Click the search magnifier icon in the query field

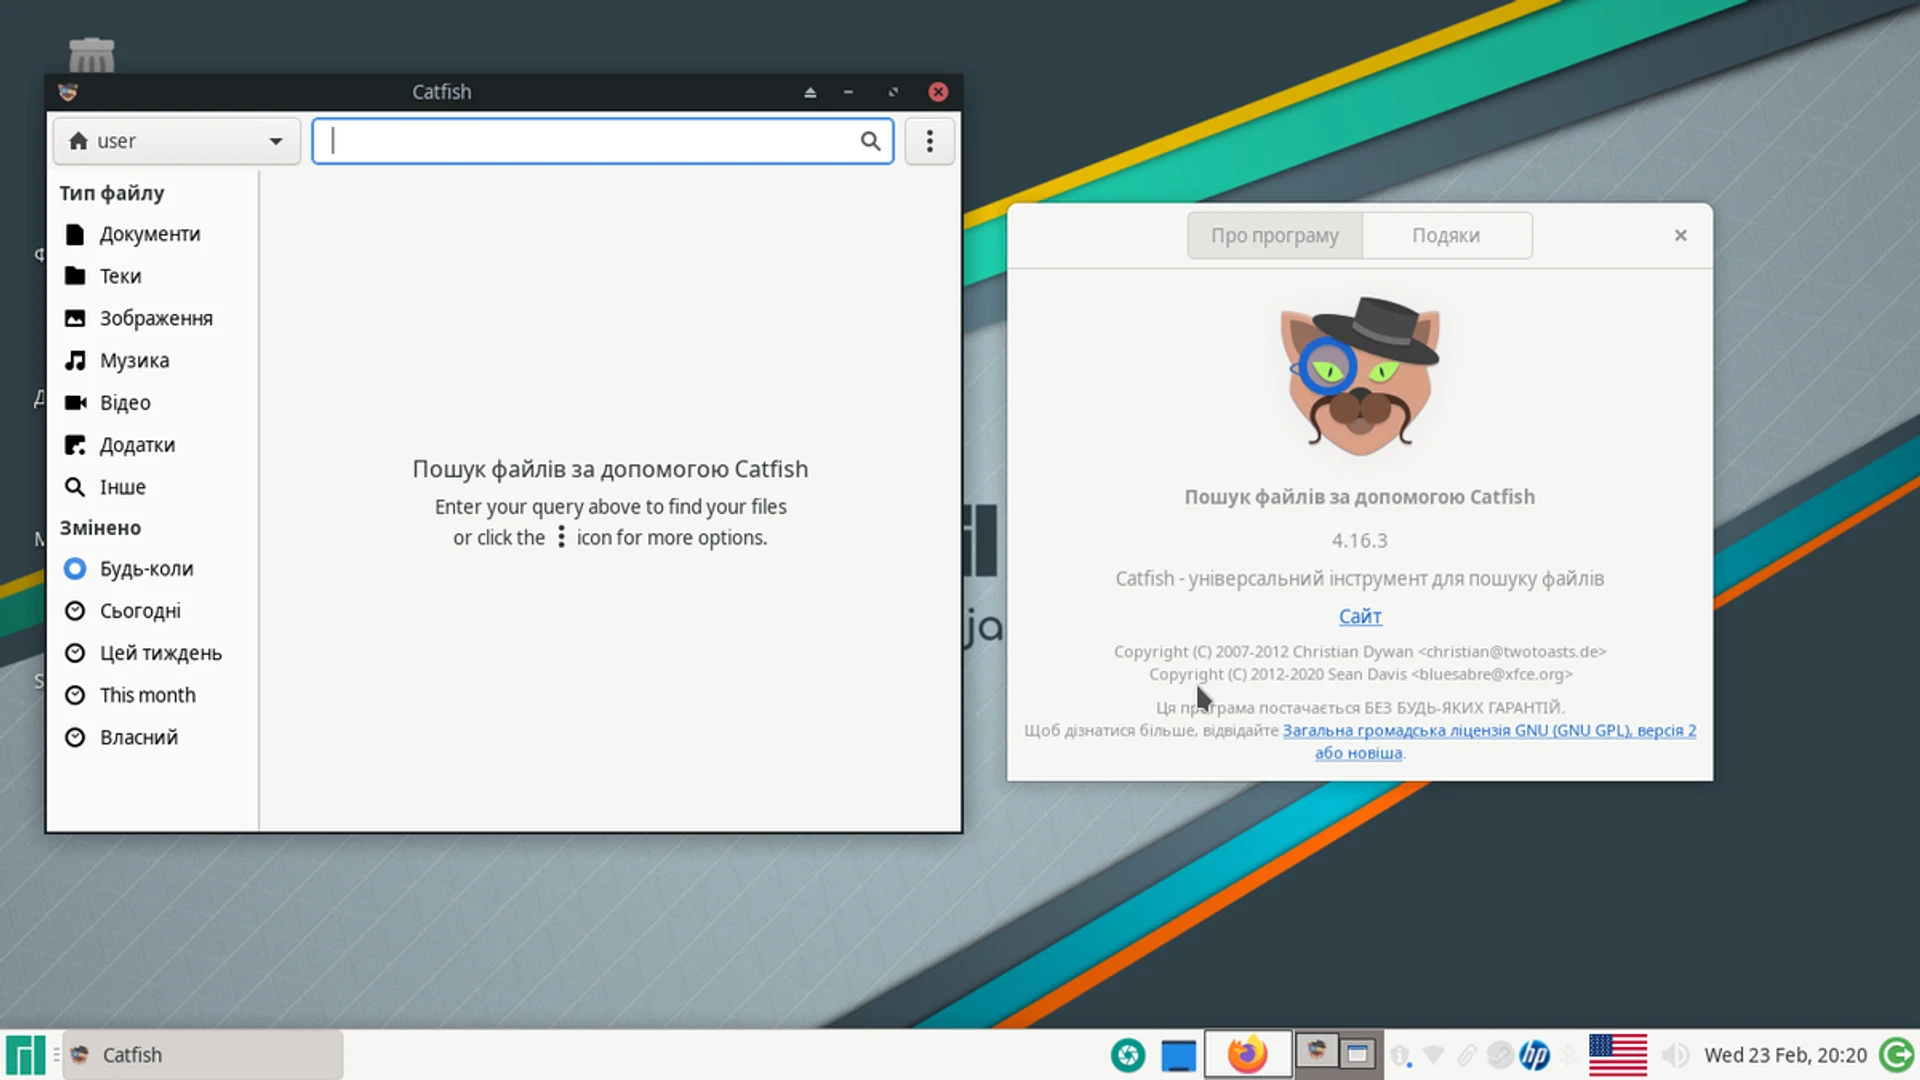point(870,141)
